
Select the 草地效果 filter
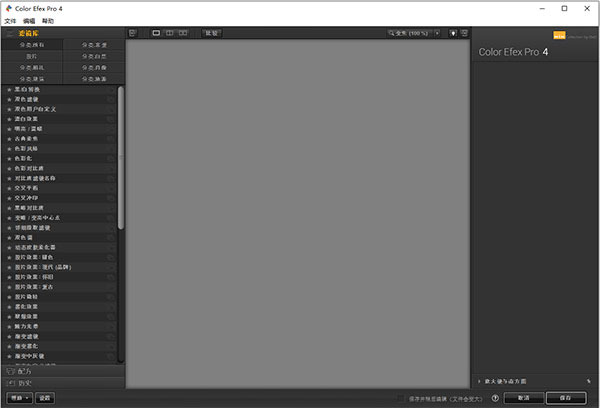[x=59, y=317]
